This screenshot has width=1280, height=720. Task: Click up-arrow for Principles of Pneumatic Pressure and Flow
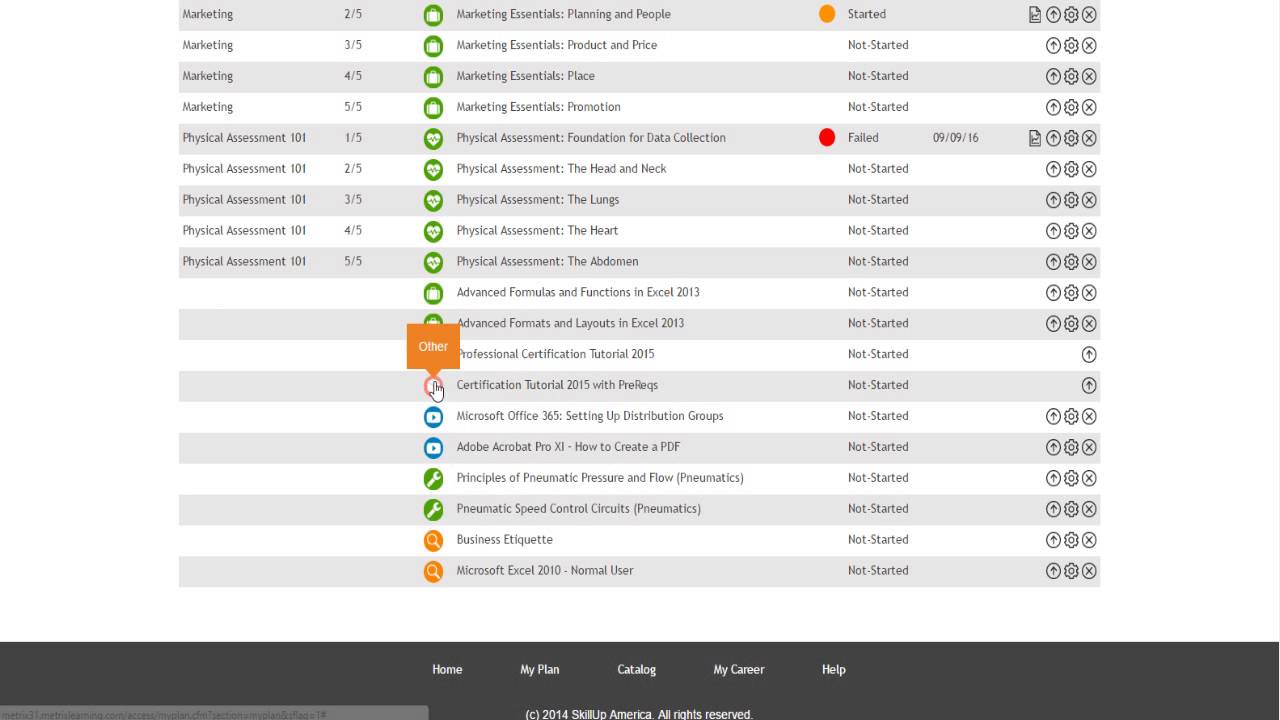[x=1053, y=478]
